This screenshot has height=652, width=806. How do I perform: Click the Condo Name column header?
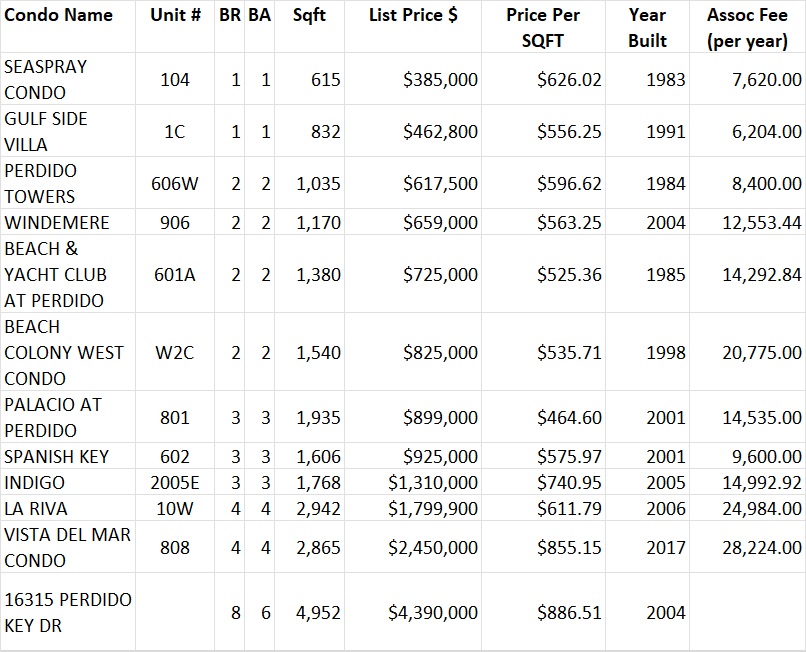pyautogui.click(x=58, y=16)
